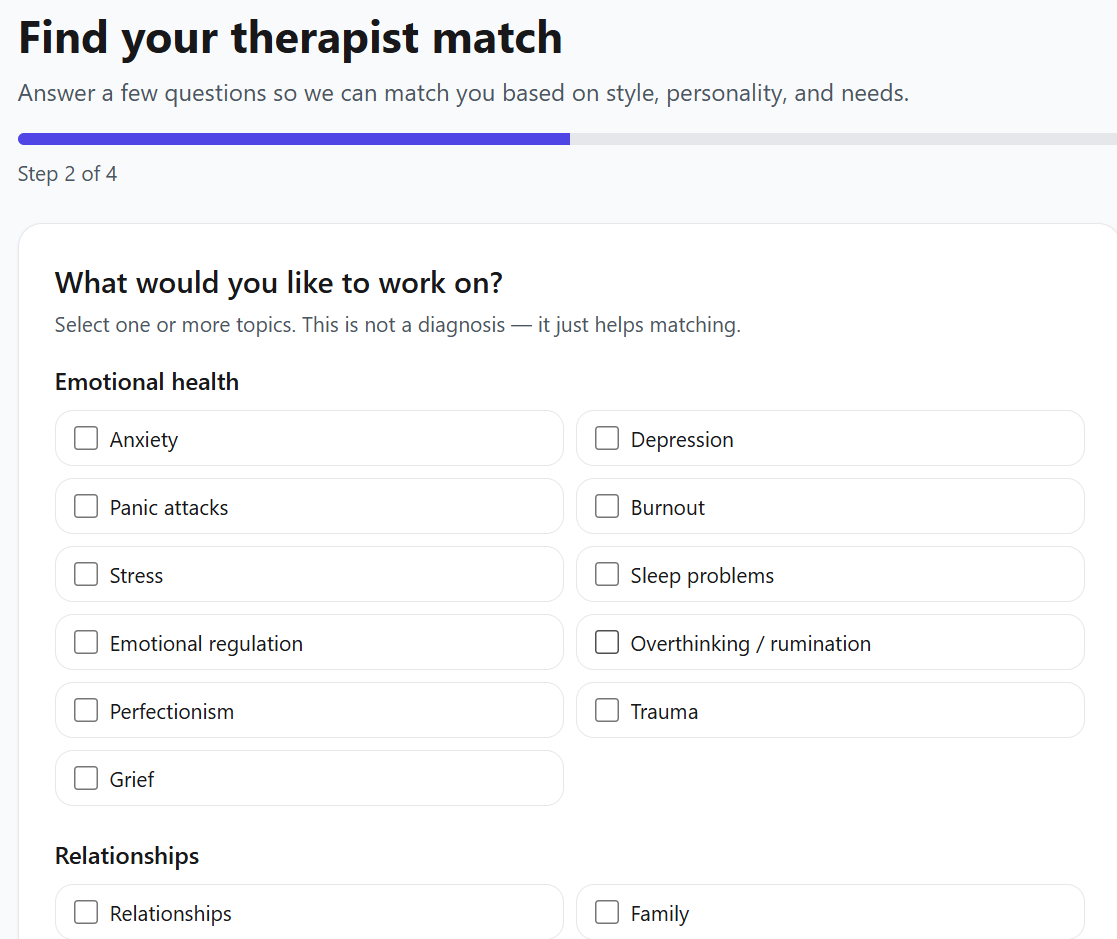Click the Emotional health section heading
Screen dimensions: 1117x939
[147, 382]
